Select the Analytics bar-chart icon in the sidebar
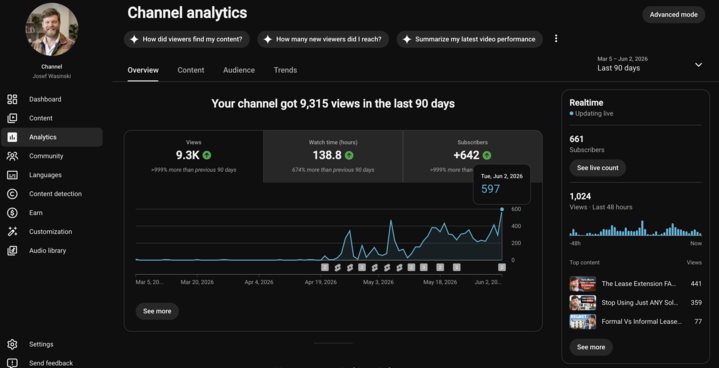 tap(12, 137)
